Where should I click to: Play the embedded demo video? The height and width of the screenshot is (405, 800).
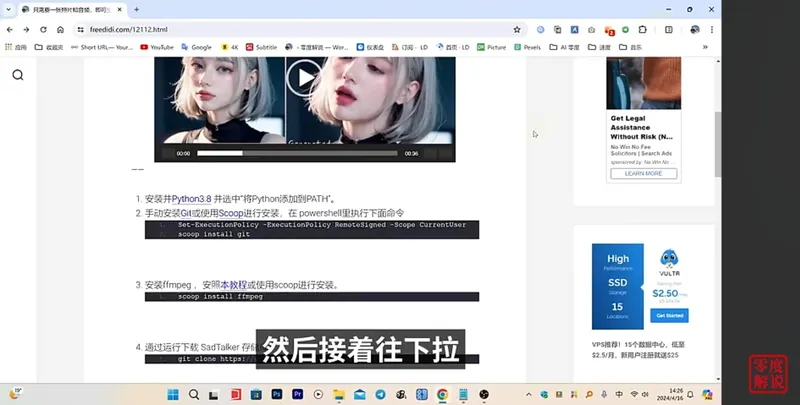tap(305, 78)
